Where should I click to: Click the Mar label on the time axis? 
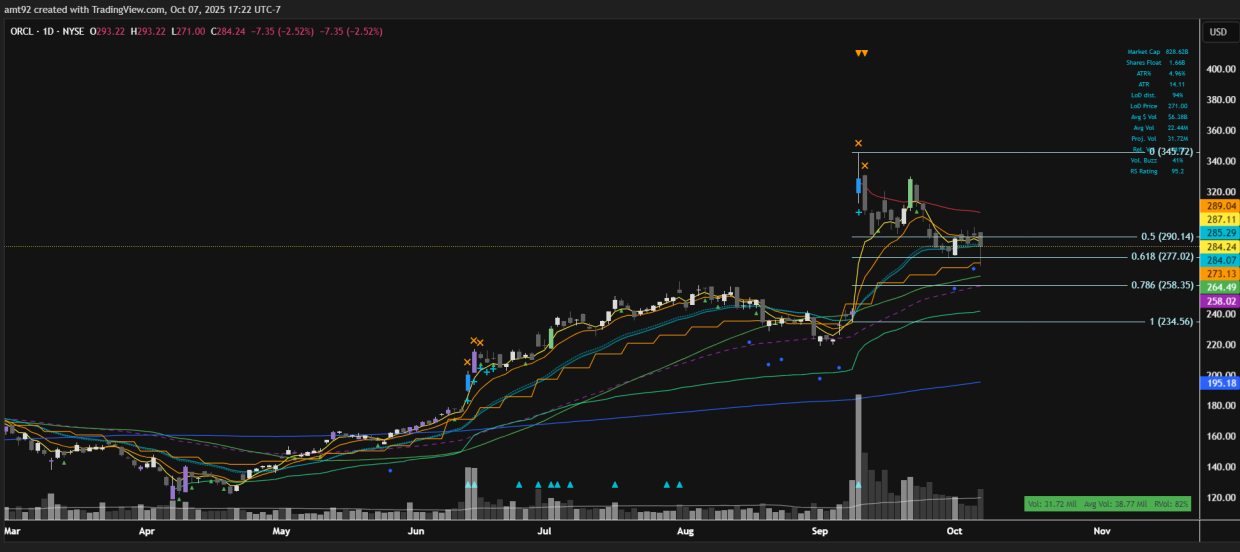[x=13, y=534]
